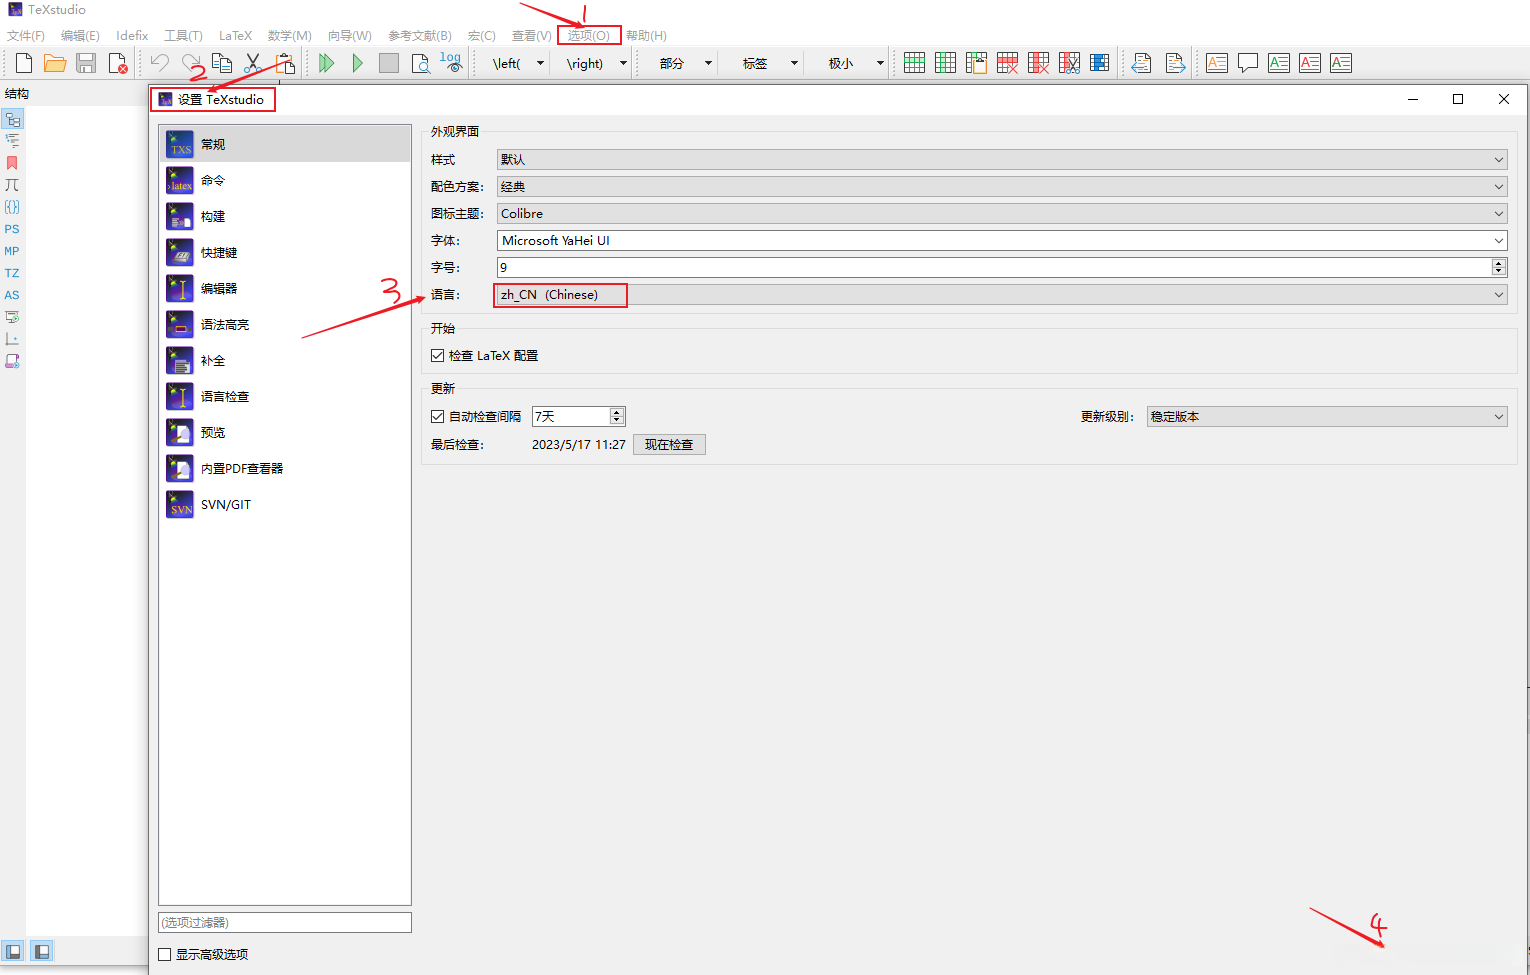Image resolution: width=1530 pixels, height=975 pixels.
Task: Select the 常规 settings category
Action: [285, 144]
